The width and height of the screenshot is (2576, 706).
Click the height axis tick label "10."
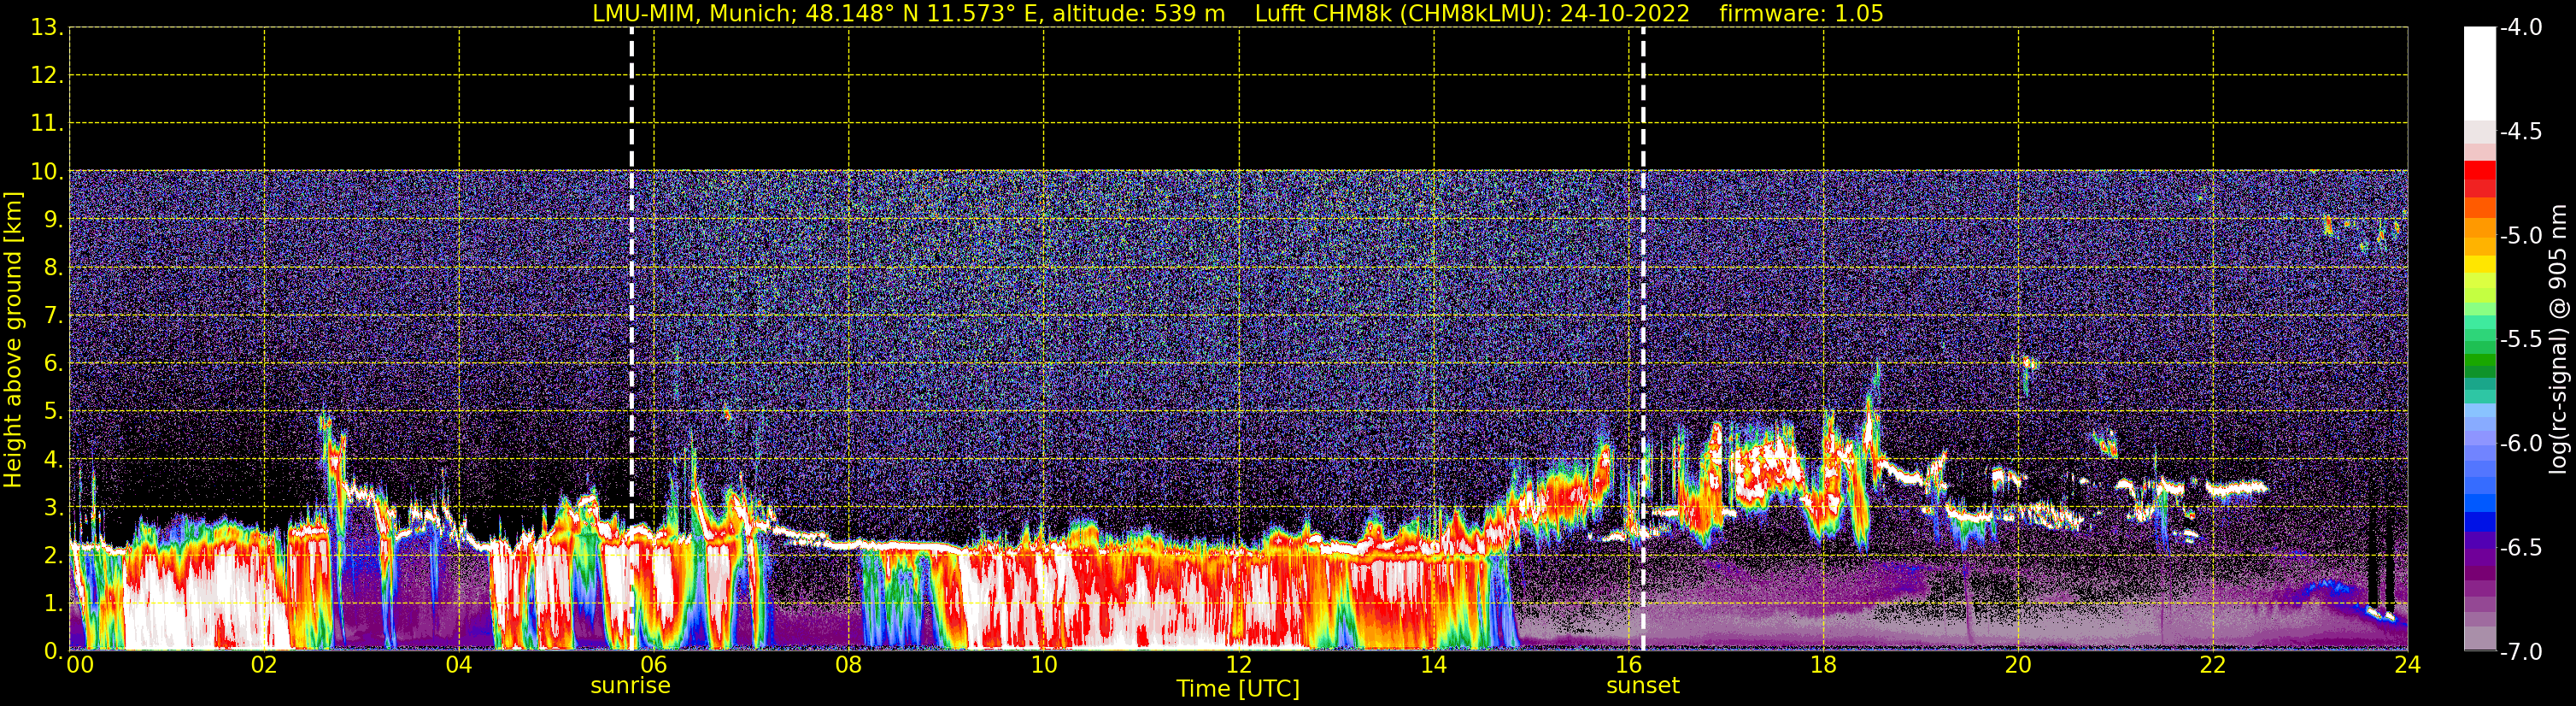pos(47,172)
